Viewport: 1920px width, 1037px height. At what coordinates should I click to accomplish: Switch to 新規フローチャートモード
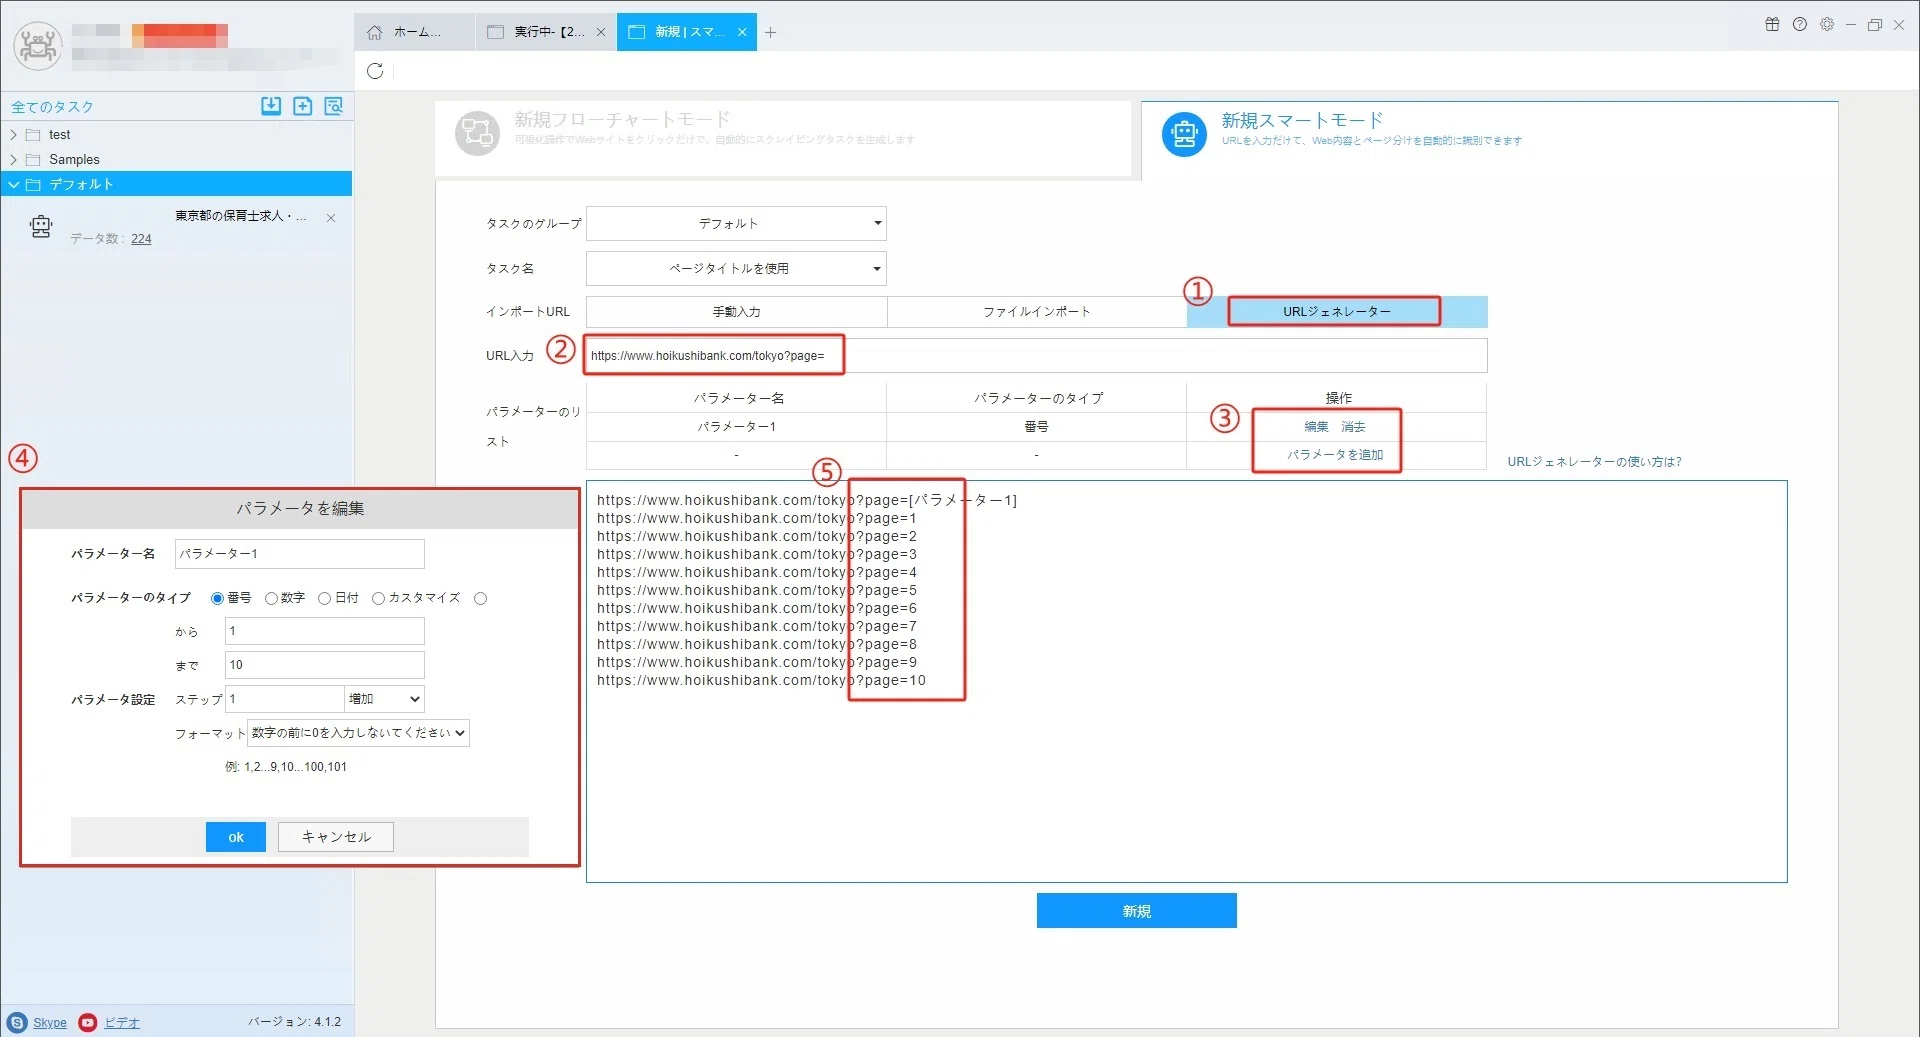pos(783,138)
